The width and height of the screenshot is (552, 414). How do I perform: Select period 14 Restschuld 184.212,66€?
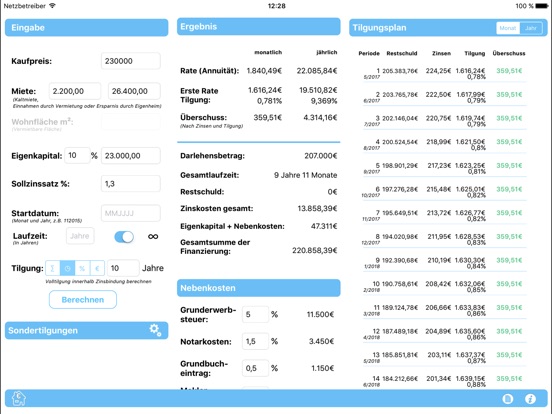pos(400,378)
